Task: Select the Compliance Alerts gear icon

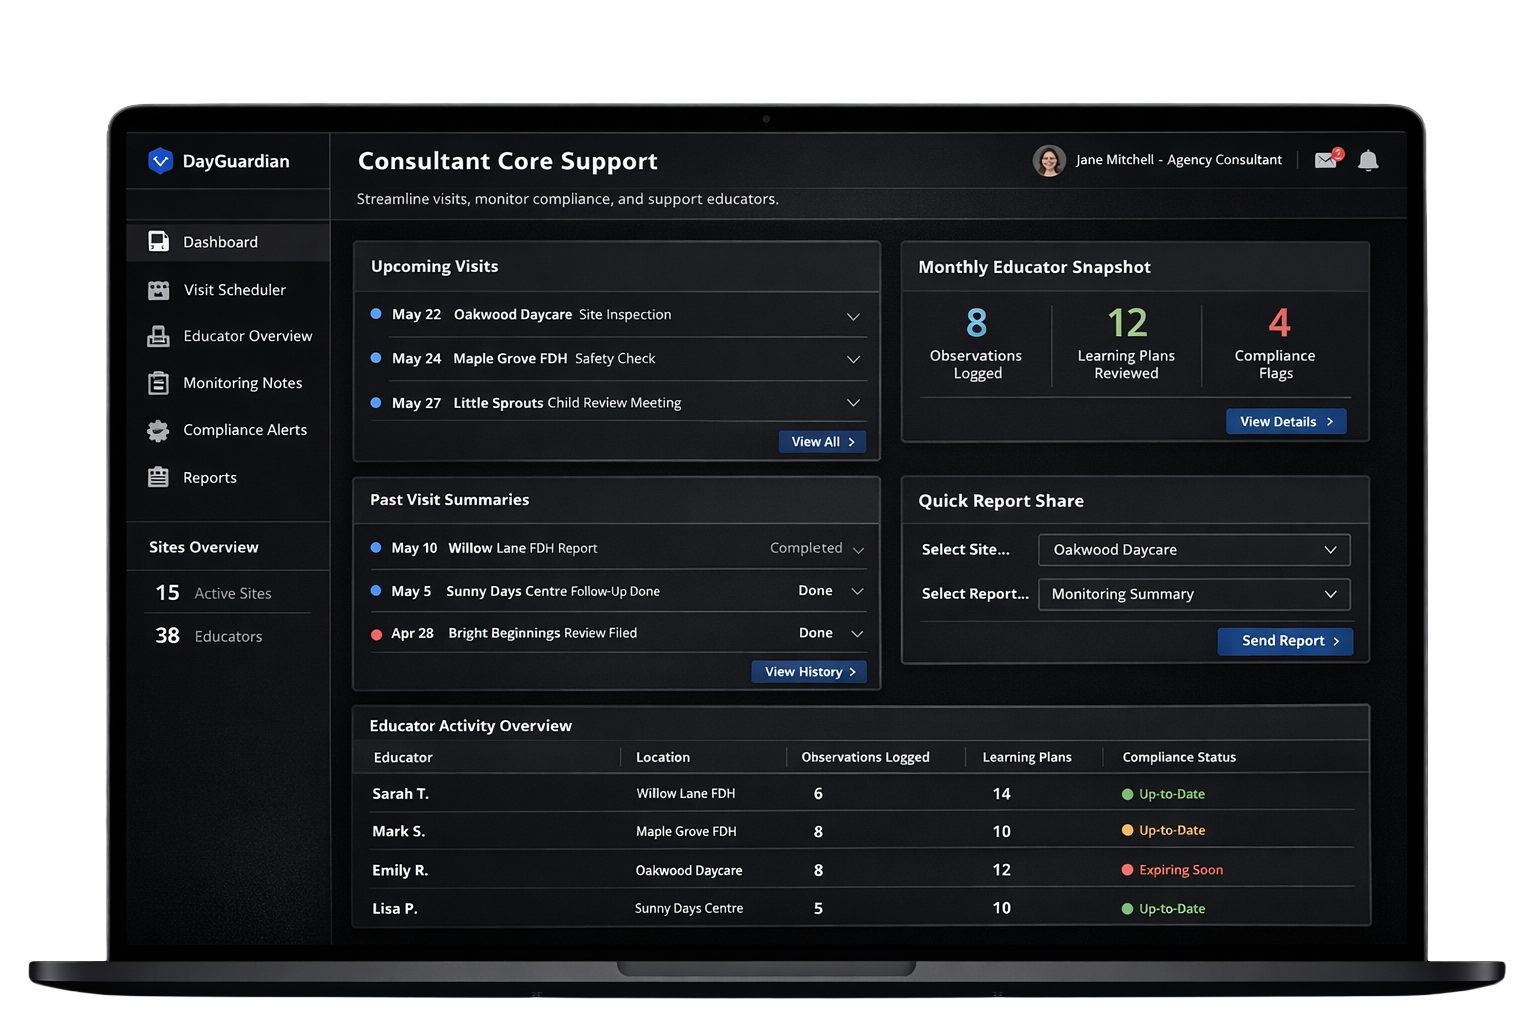Action: click(160, 430)
